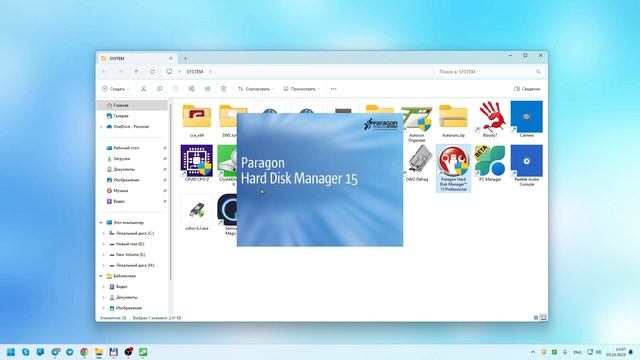The image size is (640, 360).
Task: Open the ccs_x64 folder
Action: (x=196, y=119)
